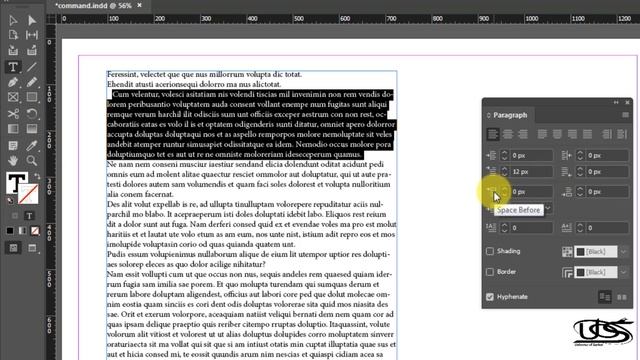Select the command.indd document tab
640x360 pixels.
pyautogui.click(x=93, y=6)
